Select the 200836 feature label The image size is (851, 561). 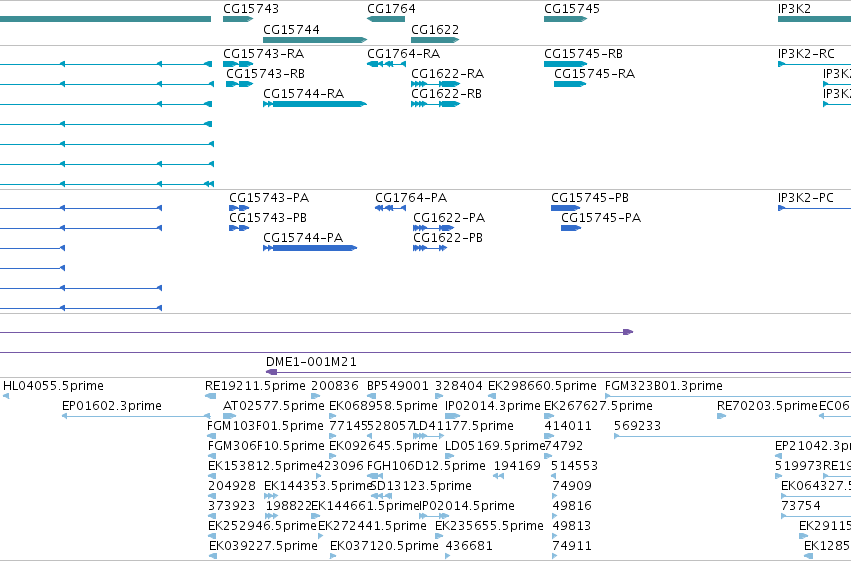coord(335,386)
